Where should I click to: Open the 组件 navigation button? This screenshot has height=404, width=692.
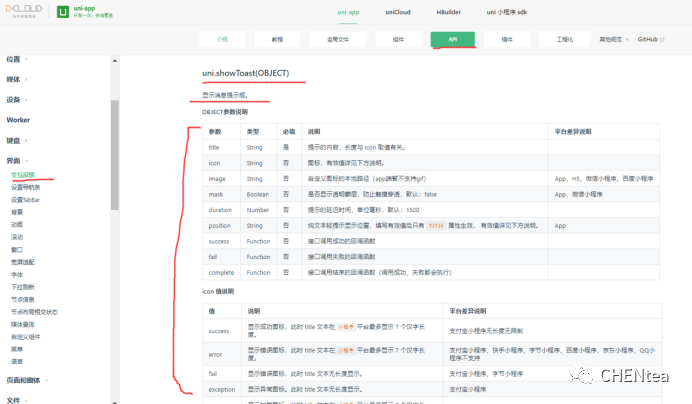pos(398,39)
